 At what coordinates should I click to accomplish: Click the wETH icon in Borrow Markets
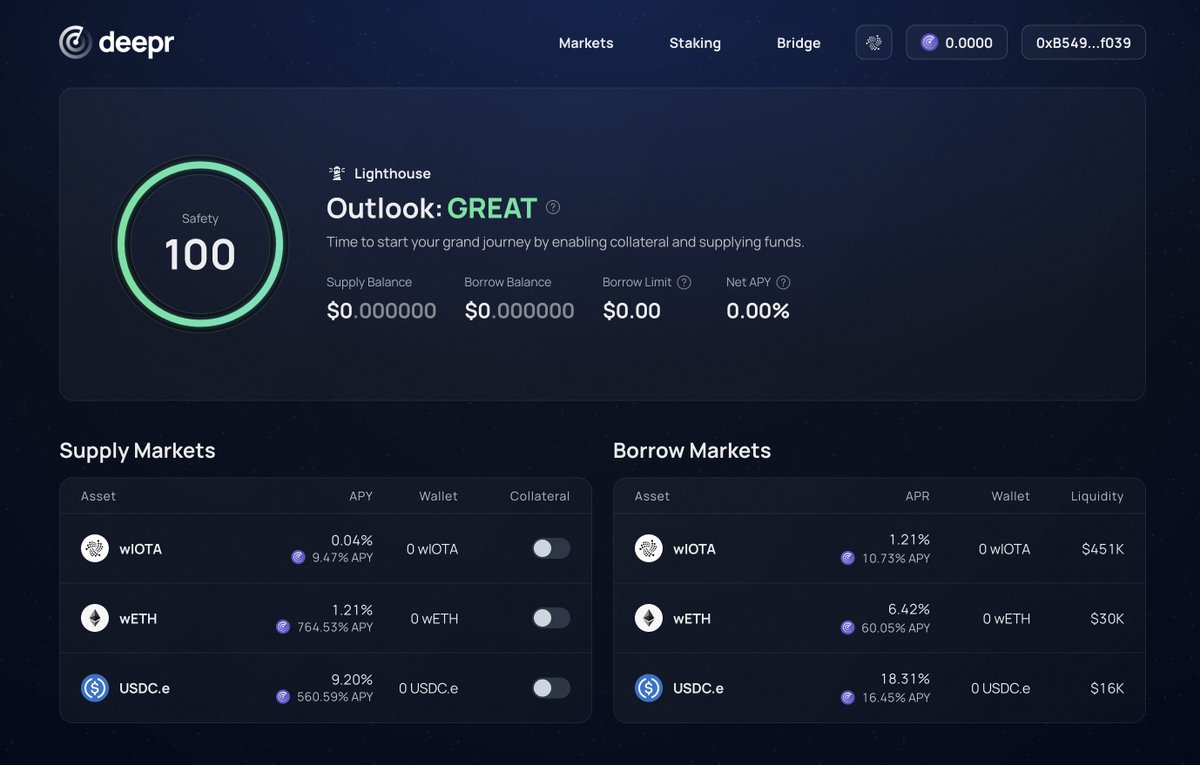coord(649,618)
